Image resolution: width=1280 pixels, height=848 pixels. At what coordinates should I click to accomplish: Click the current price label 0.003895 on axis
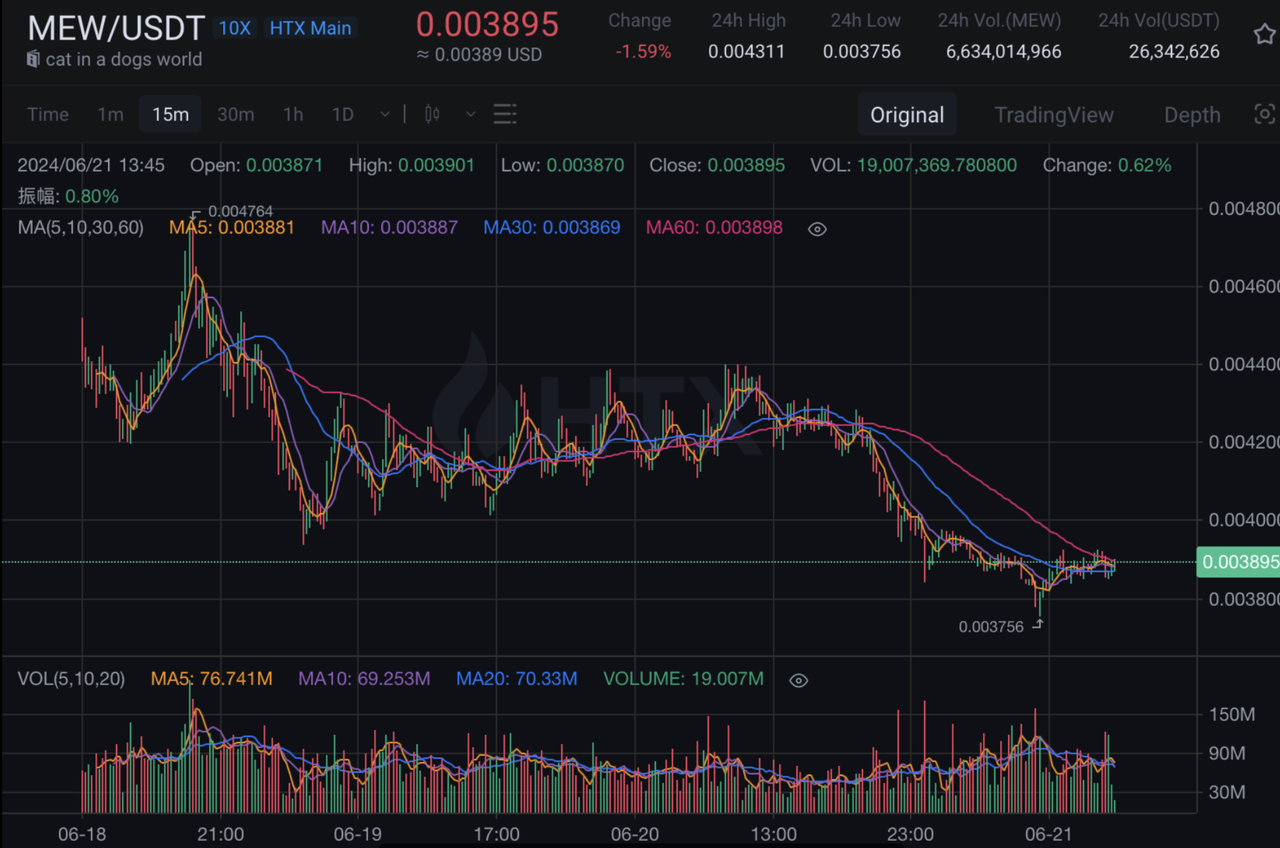click(1238, 563)
